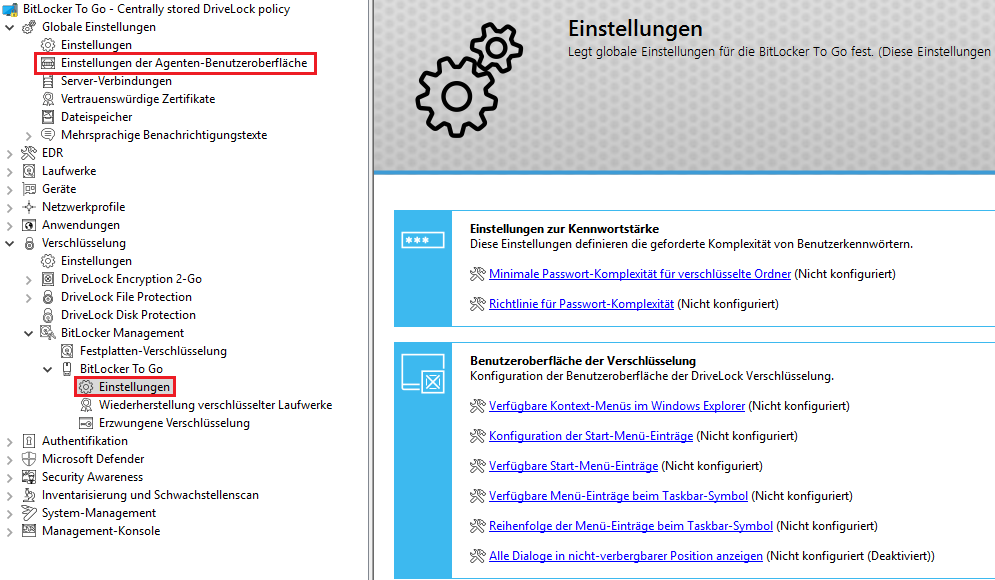Screen dimensions: 995x580
Task: Open Verfügbare Kontext-Menüs im Windows Explorer
Action: click(617, 406)
